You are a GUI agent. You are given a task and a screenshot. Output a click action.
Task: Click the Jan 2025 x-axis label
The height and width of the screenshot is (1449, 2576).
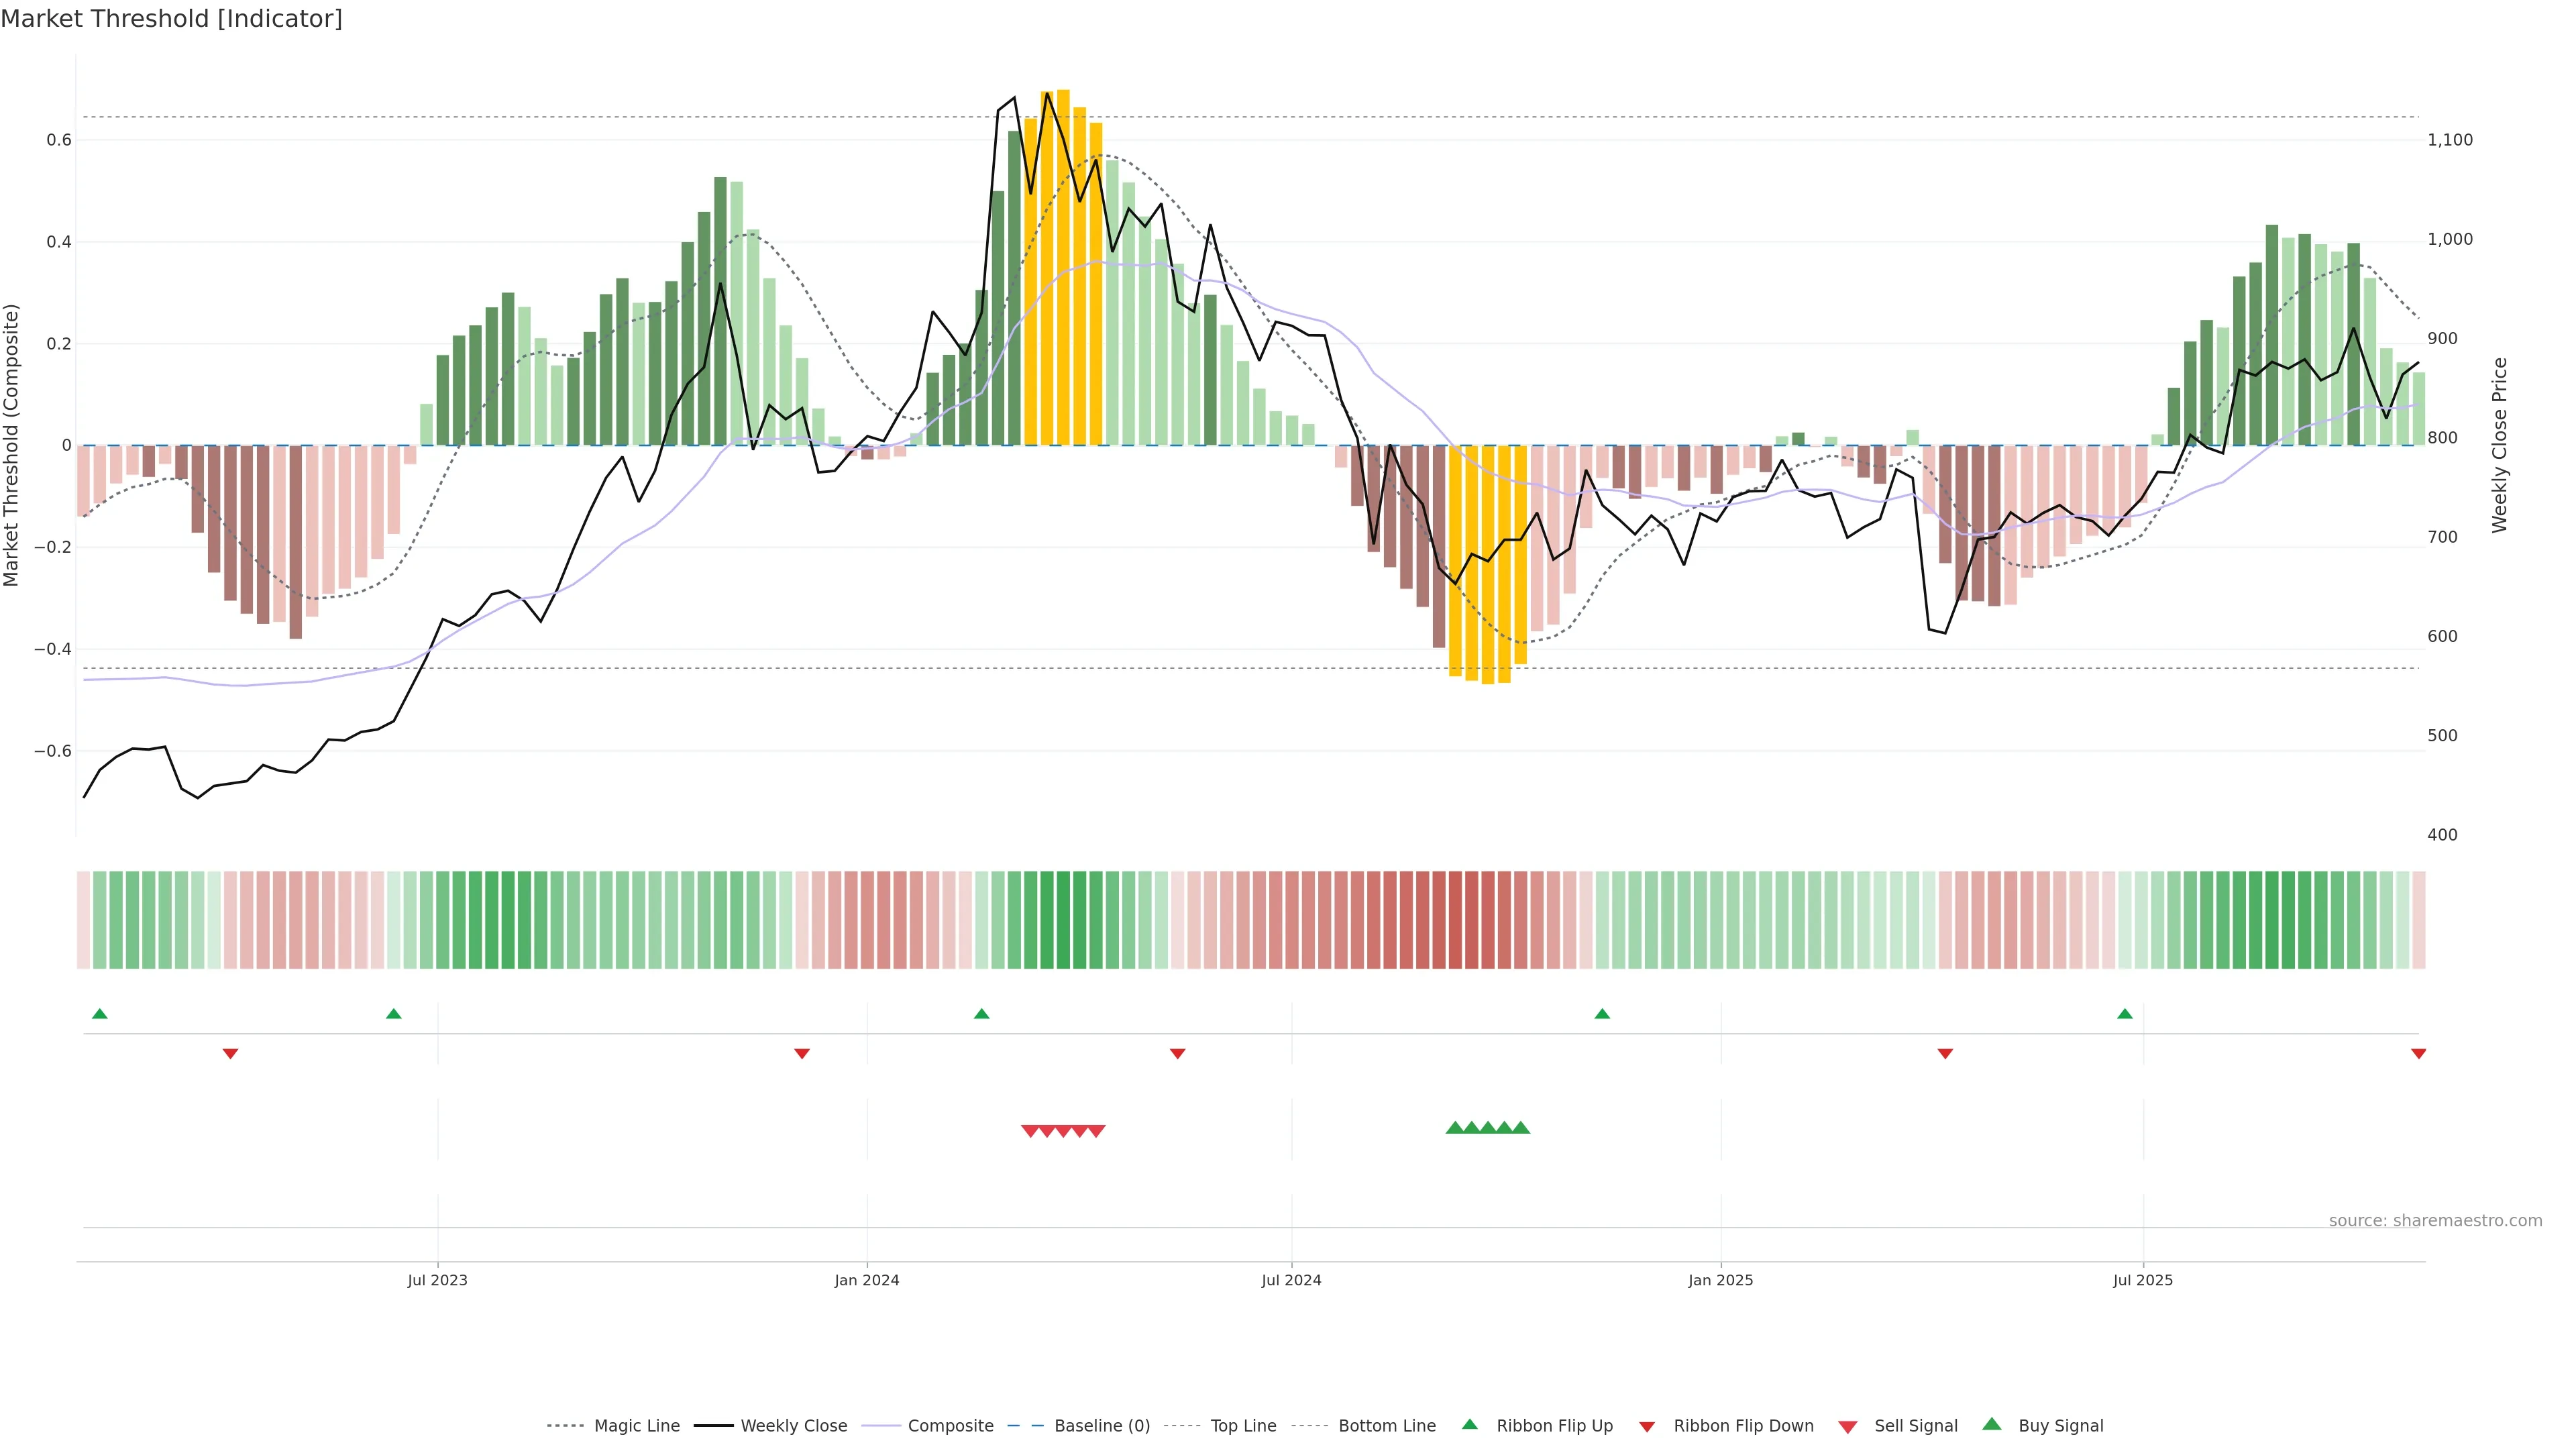click(1720, 1280)
